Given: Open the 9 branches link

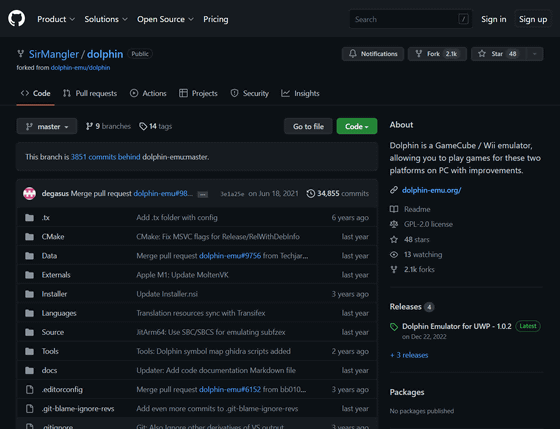Looking at the screenshot, I should pos(109,126).
